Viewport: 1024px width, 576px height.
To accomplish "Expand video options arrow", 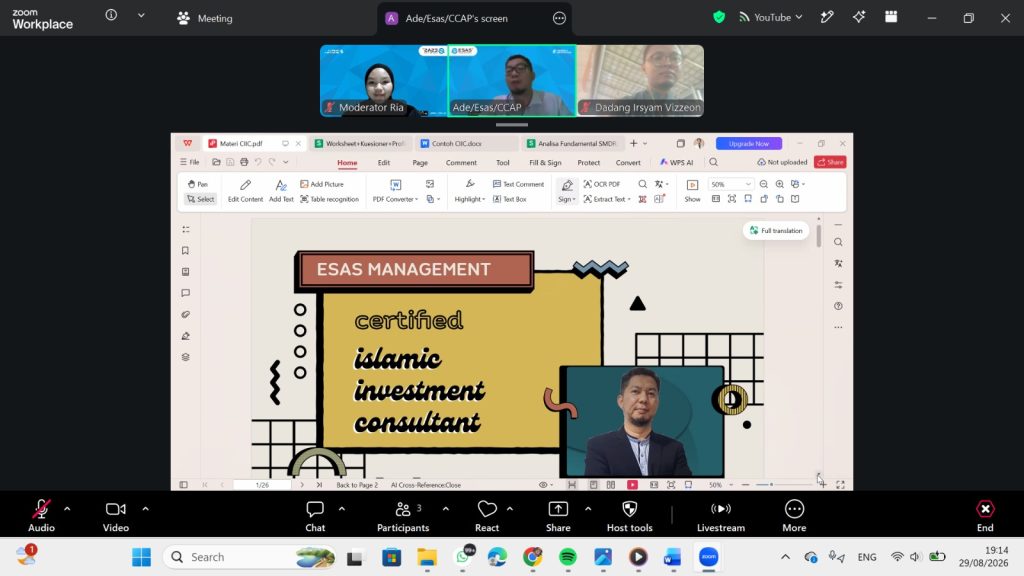I will (146, 509).
